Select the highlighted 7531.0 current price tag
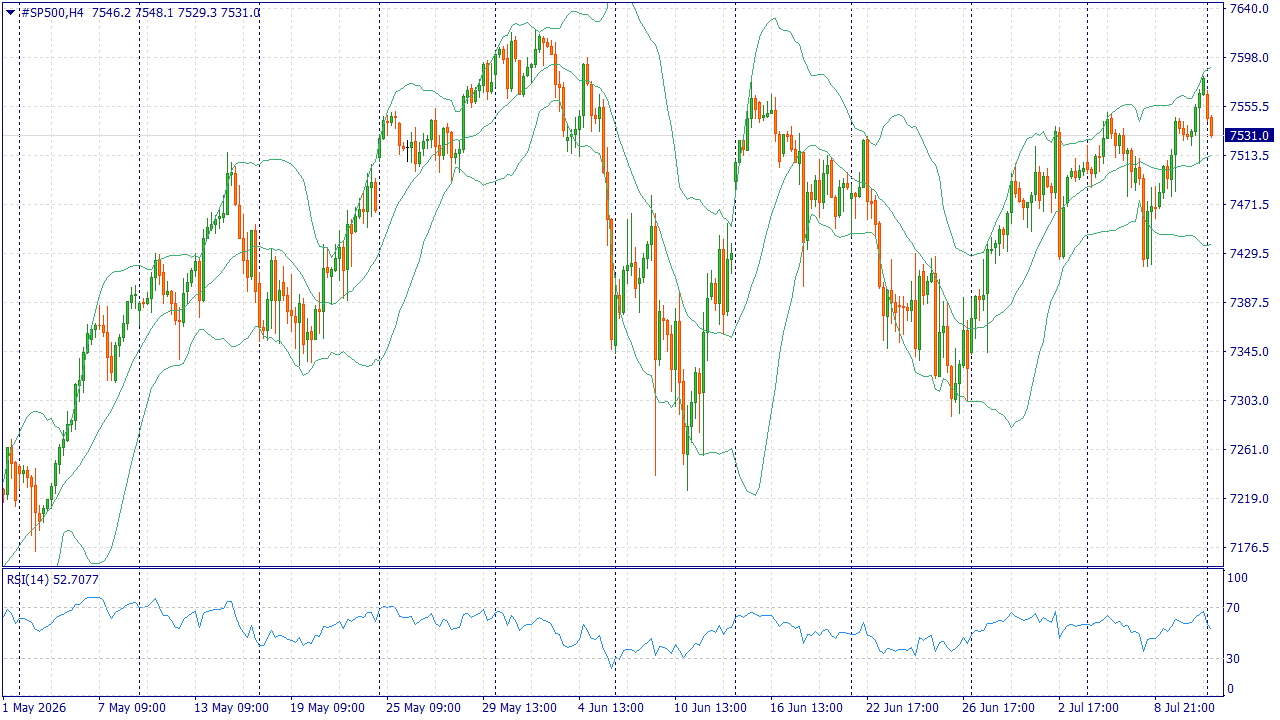Screen dimensions: 1280x720 pos(1250,135)
